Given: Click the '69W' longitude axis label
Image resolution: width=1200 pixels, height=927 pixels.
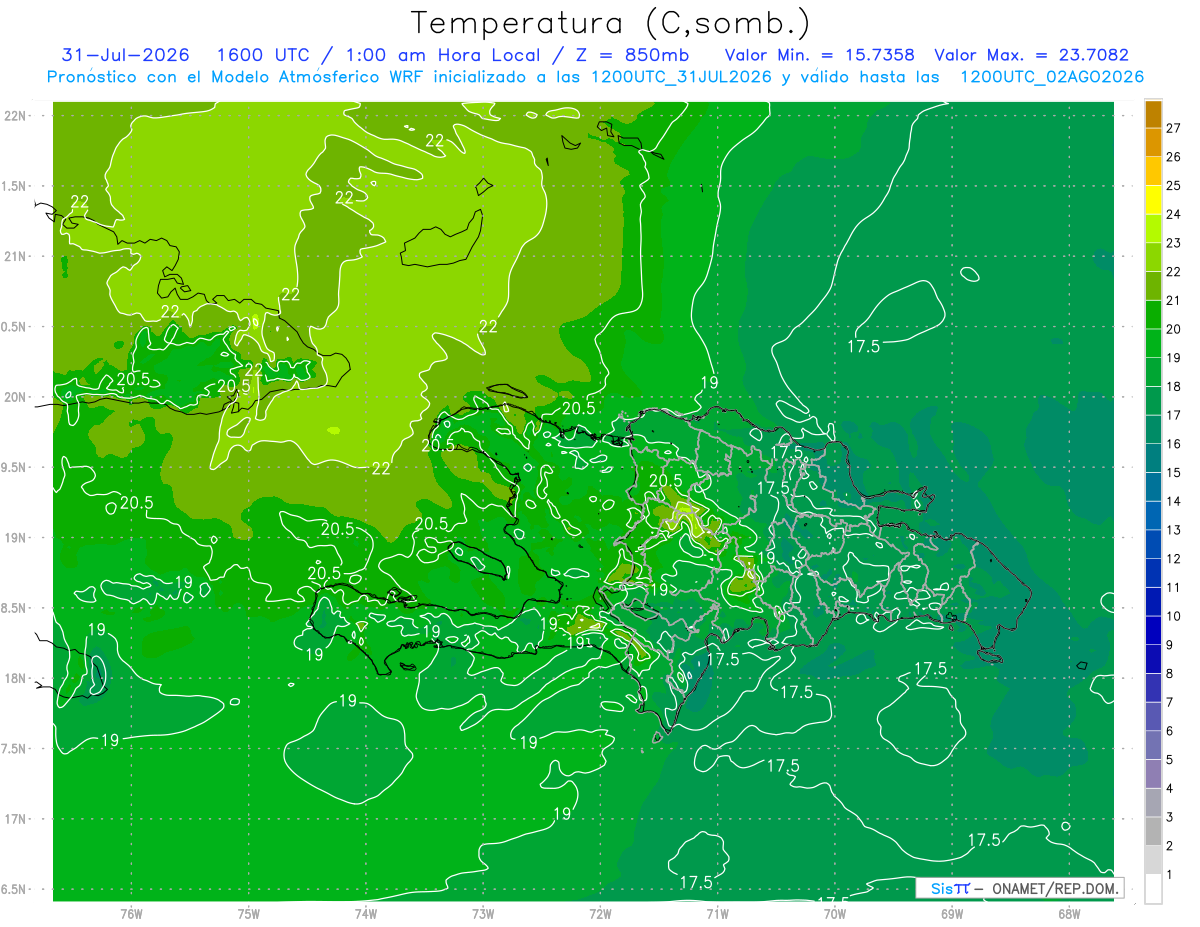Looking at the screenshot, I should (x=951, y=914).
